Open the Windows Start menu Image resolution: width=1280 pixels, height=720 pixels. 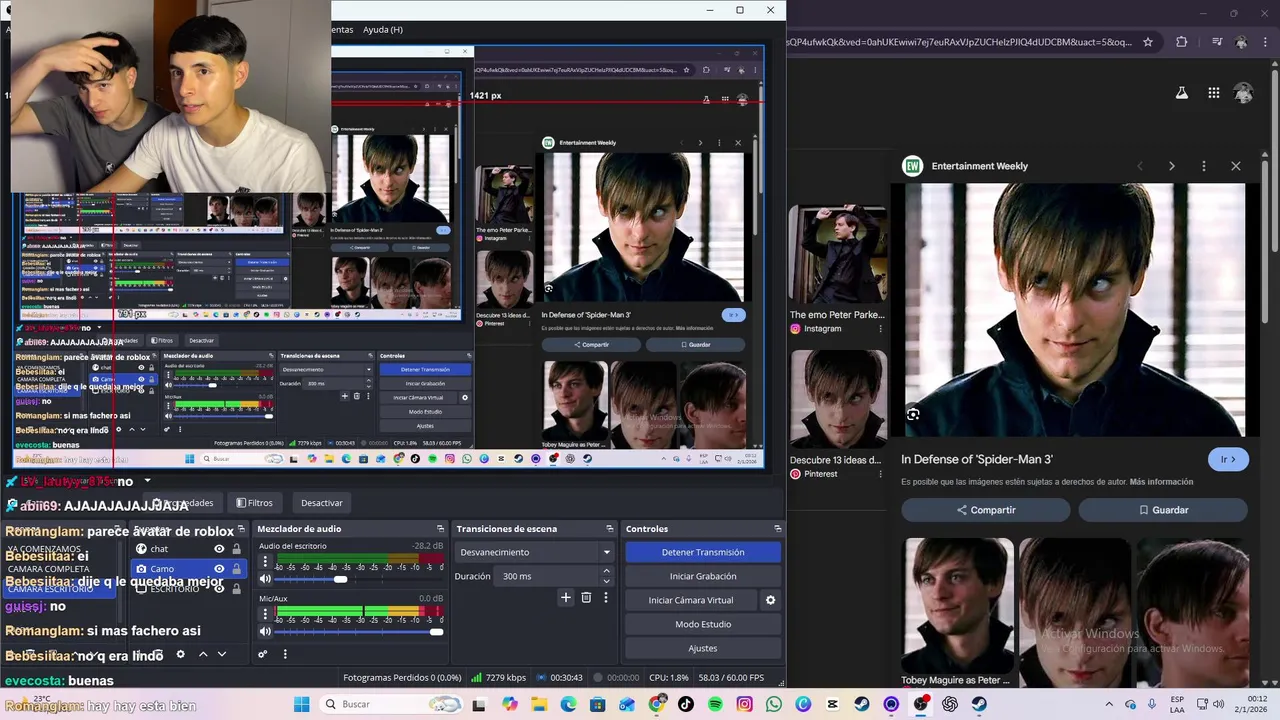(x=301, y=704)
